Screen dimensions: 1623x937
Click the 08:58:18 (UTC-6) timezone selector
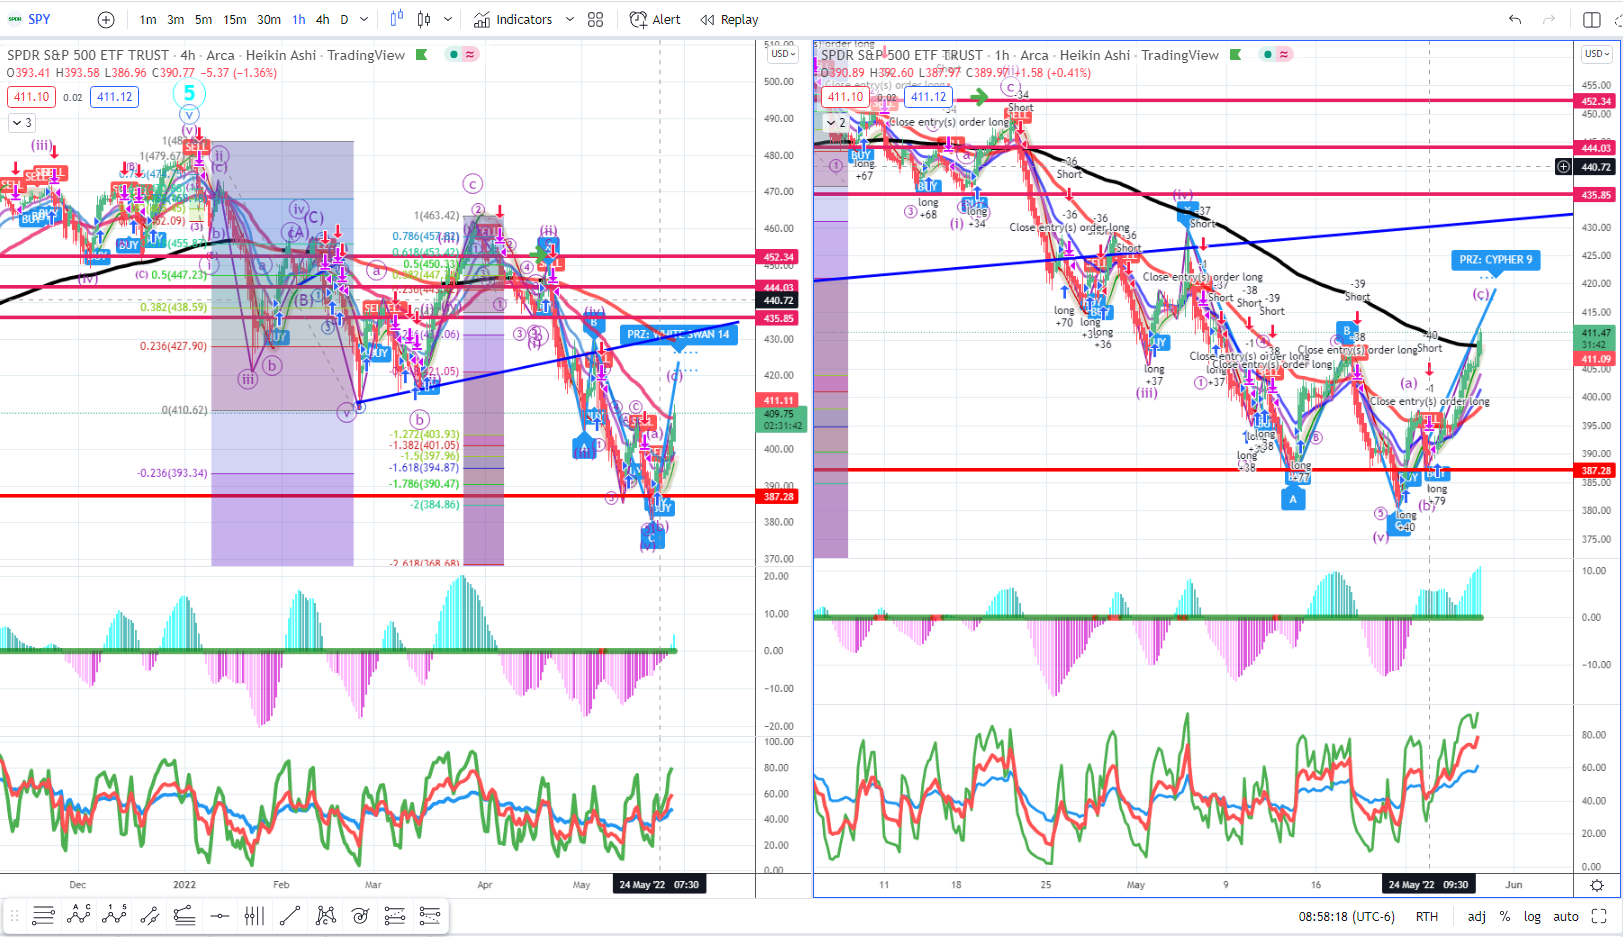(1346, 916)
